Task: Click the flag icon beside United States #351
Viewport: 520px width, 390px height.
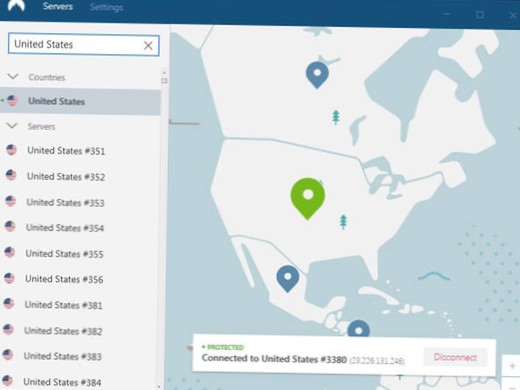Action: (x=11, y=150)
